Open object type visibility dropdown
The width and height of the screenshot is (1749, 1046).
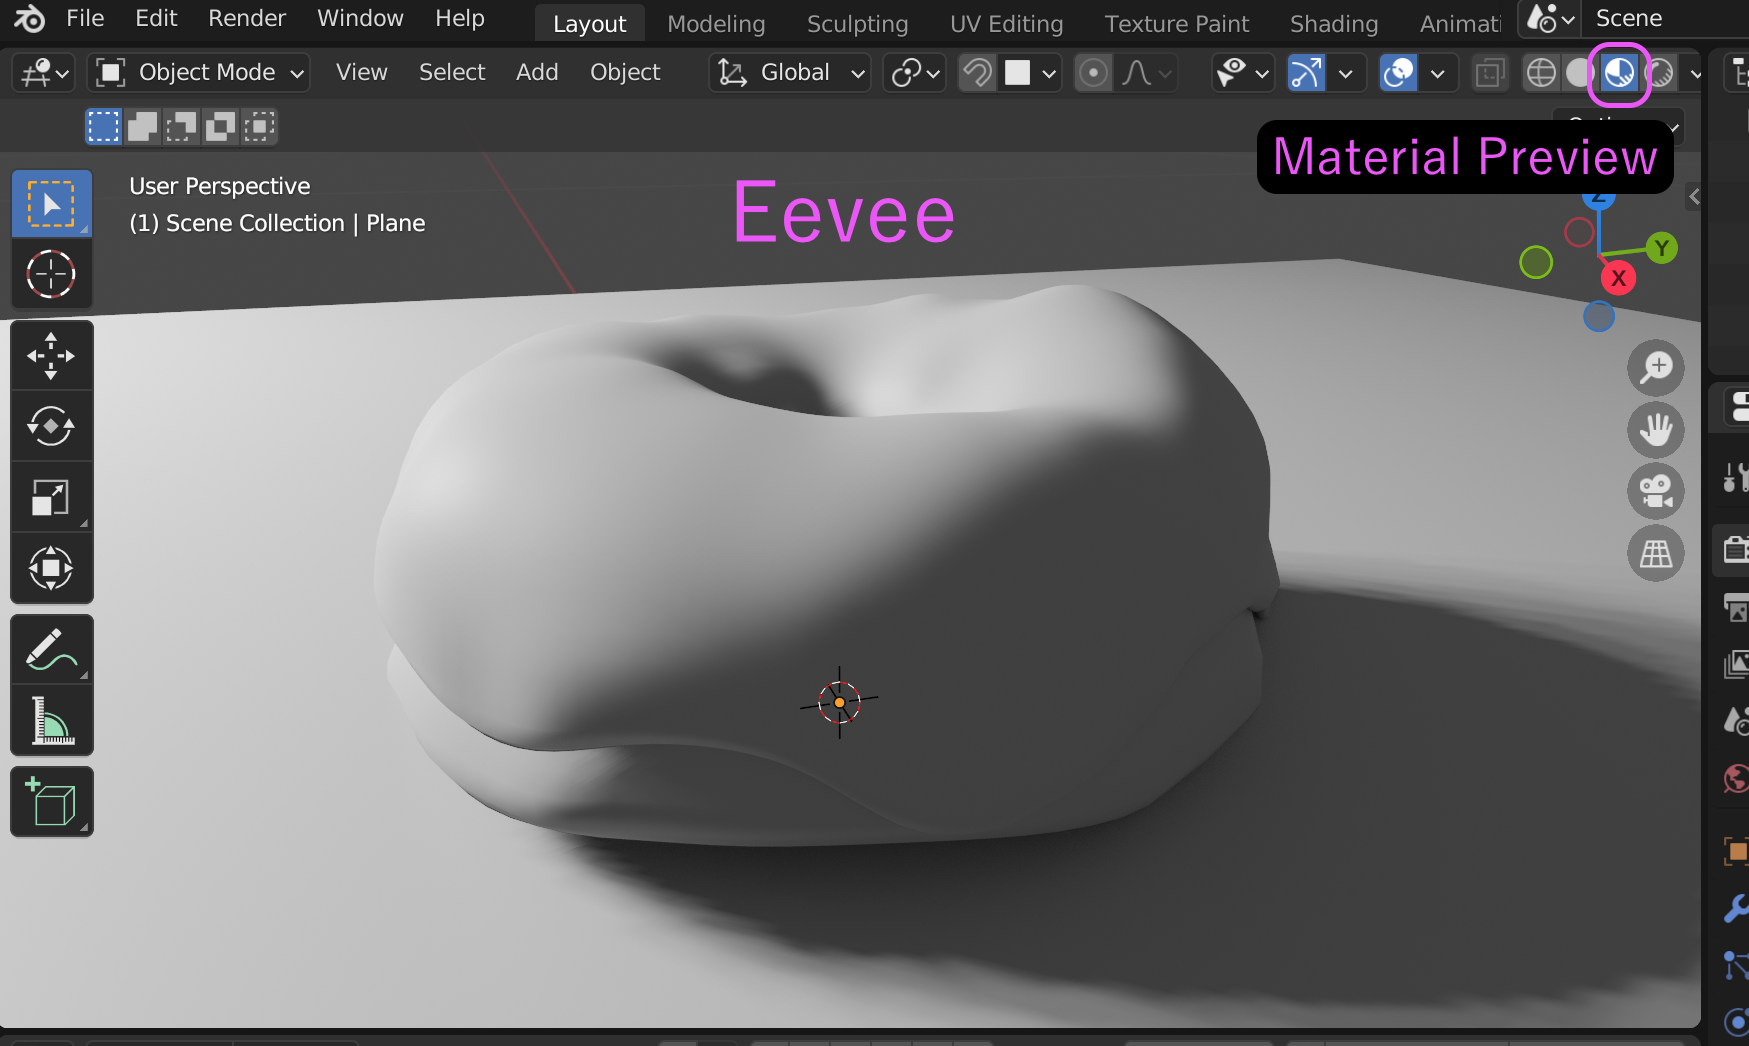[x=1242, y=72]
